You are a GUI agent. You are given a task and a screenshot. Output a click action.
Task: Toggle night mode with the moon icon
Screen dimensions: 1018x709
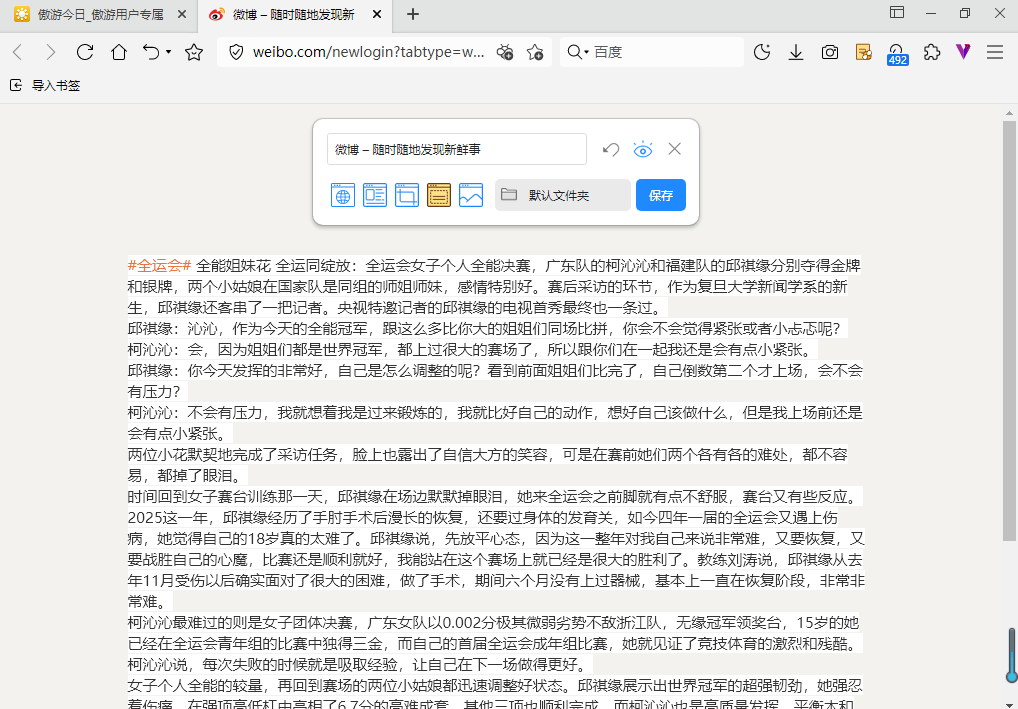pyautogui.click(x=762, y=53)
